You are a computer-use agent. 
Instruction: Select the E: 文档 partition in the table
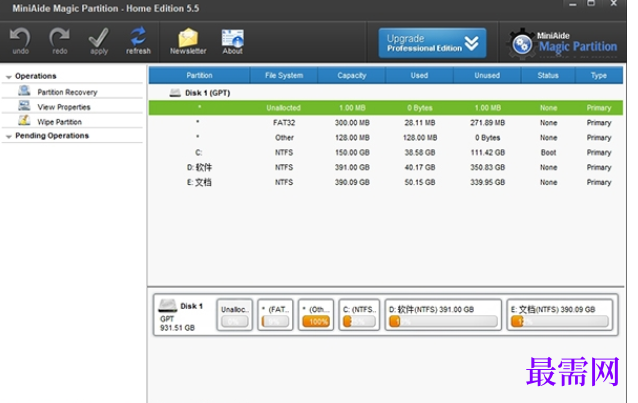386,182
